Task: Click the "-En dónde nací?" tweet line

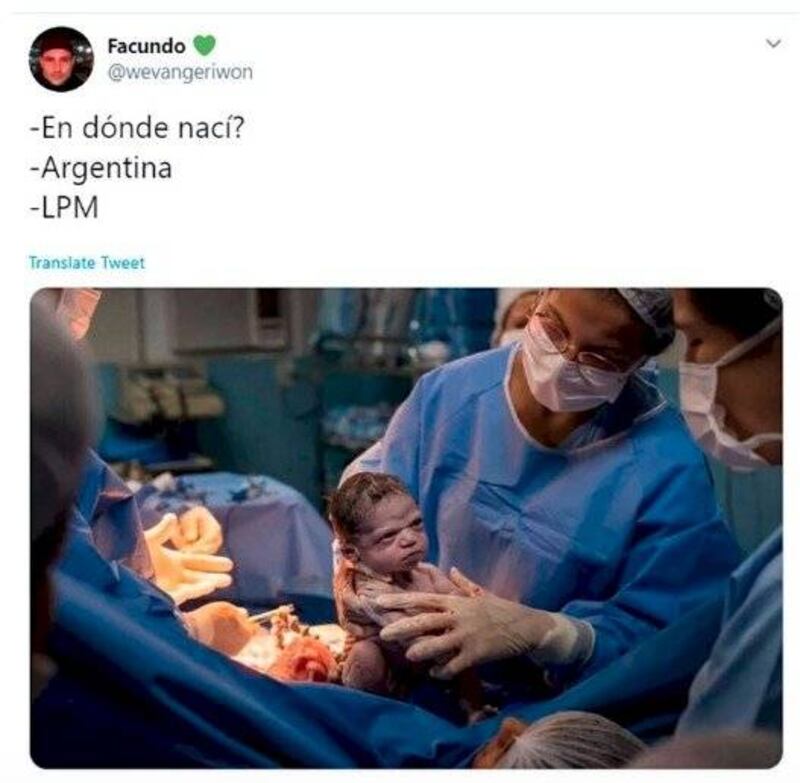Action: [138, 128]
